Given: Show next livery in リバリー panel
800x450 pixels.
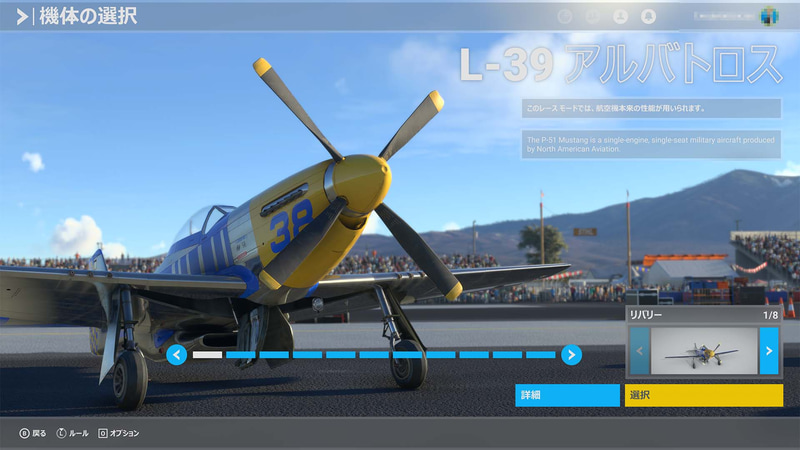Looking at the screenshot, I should pos(769,351).
